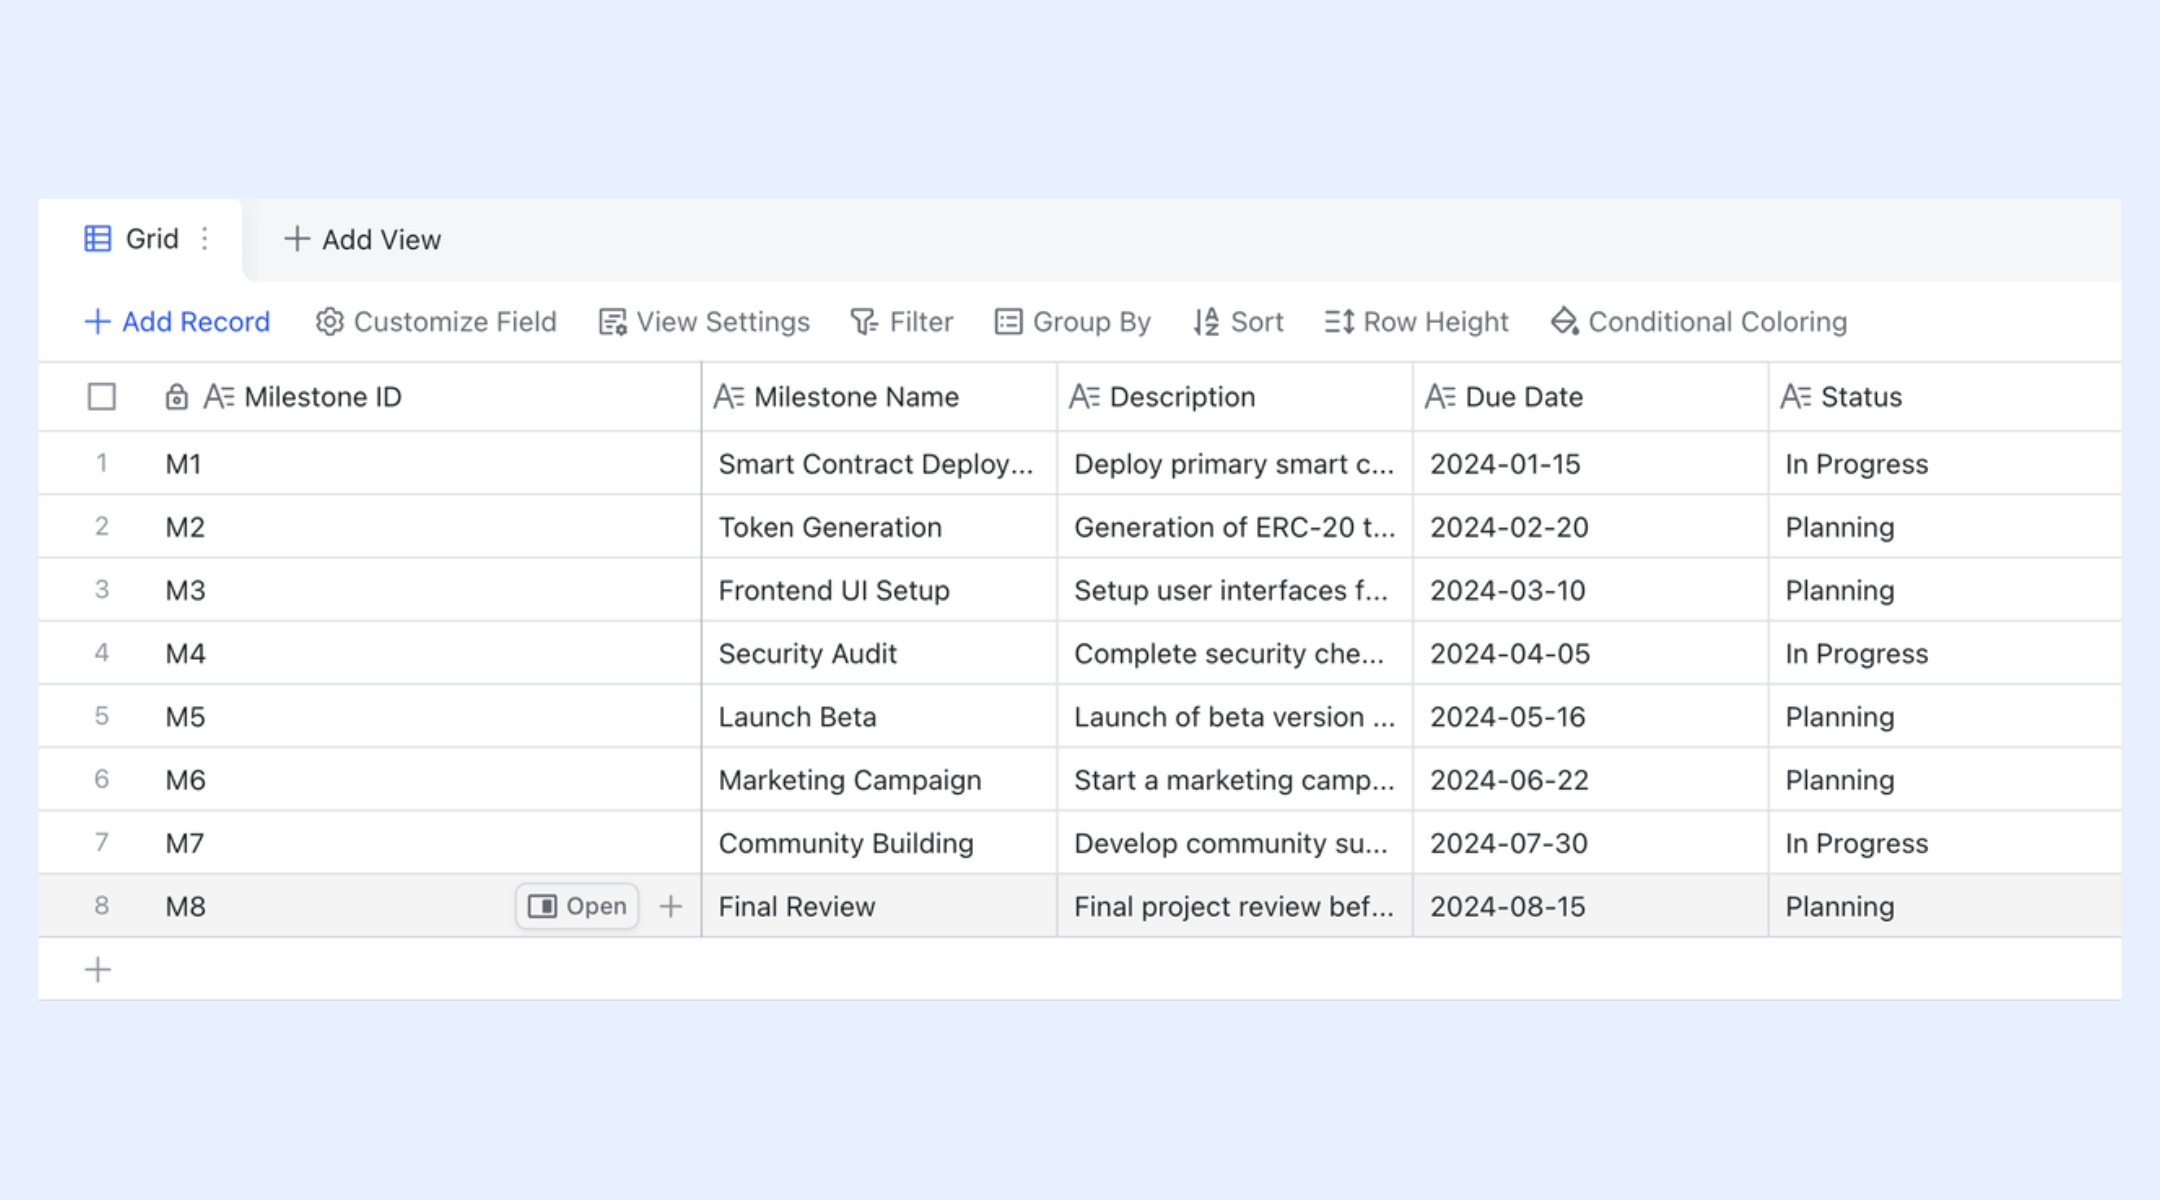
Task: Select the Token Generation cell
Action: (x=880, y=527)
